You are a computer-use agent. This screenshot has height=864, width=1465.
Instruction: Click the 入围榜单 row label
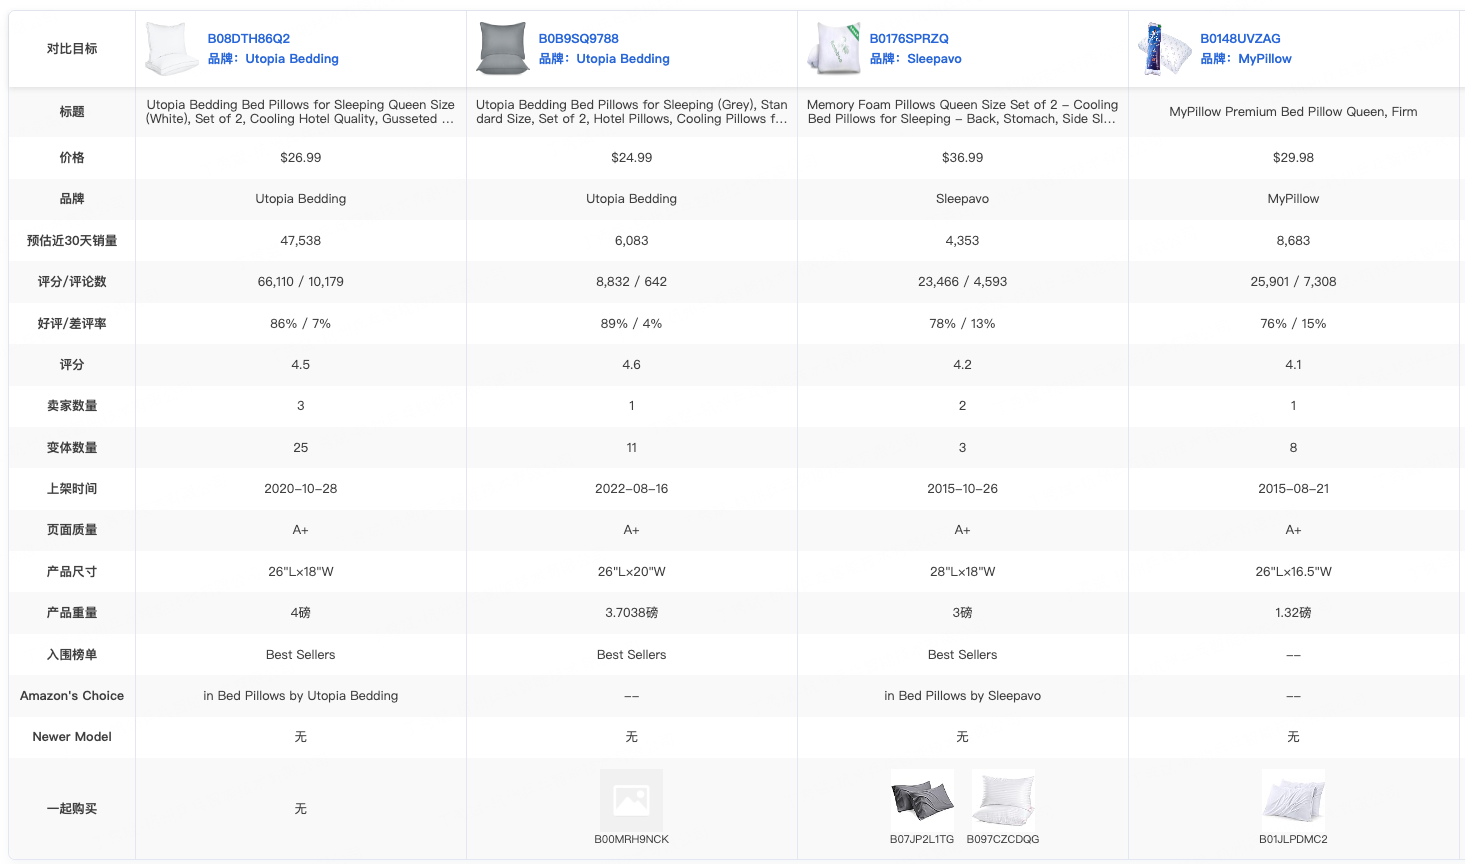(x=72, y=655)
